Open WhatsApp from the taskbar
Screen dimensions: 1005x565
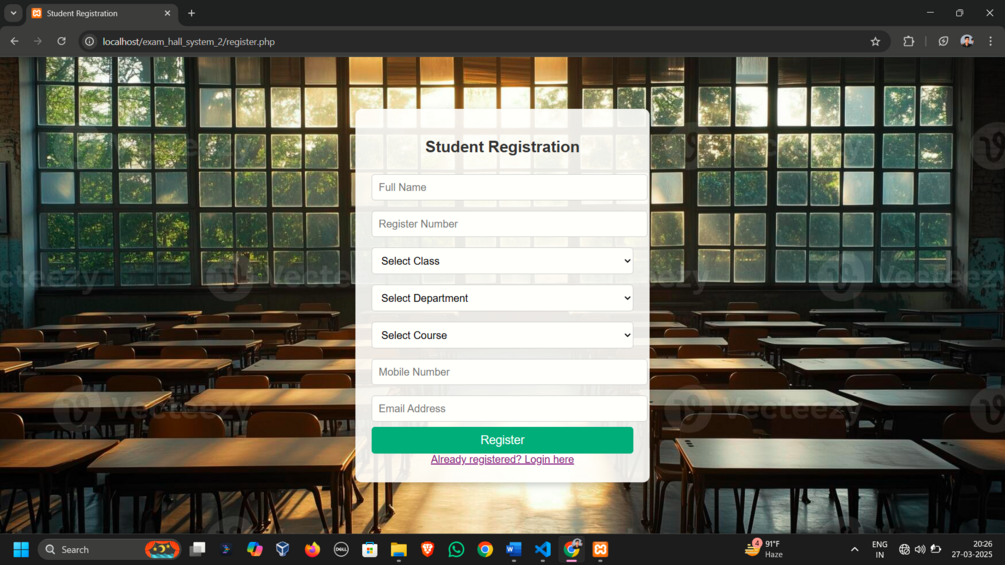[x=456, y=550]
